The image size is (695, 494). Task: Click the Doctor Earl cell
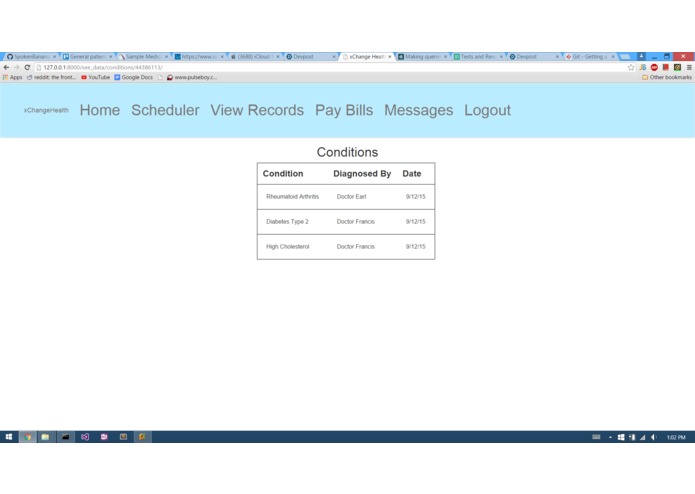[351, 197]
